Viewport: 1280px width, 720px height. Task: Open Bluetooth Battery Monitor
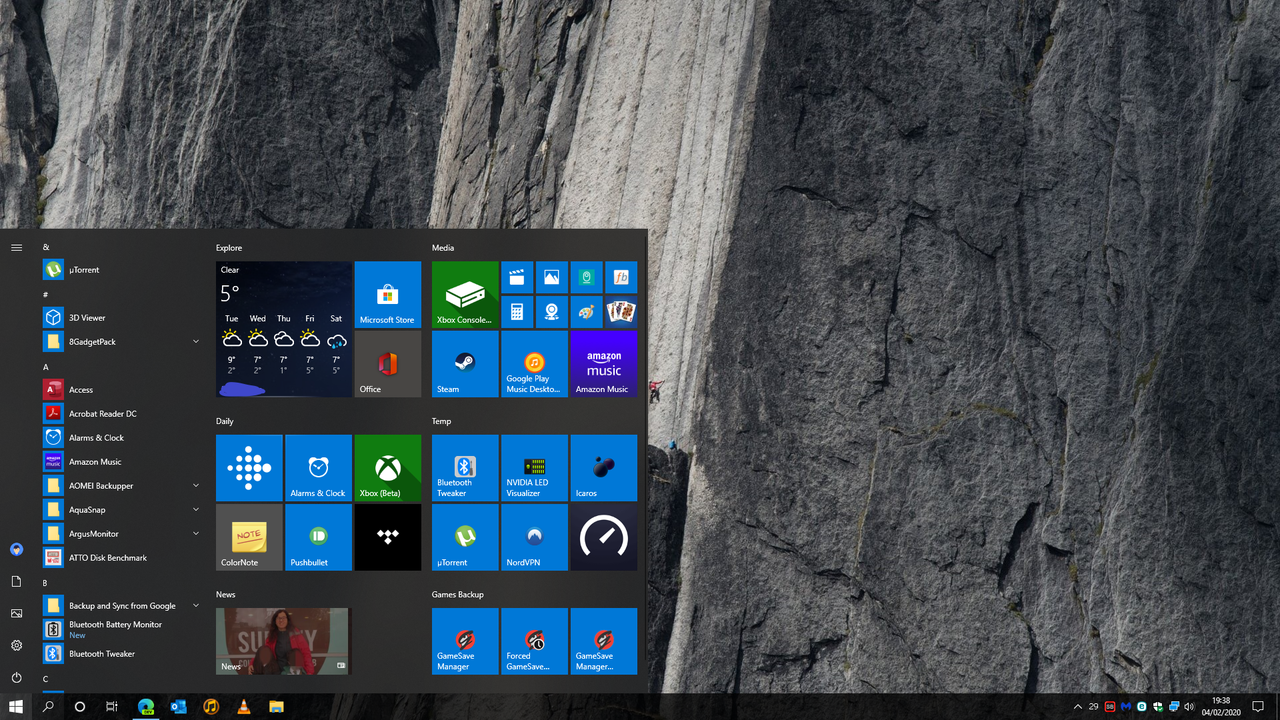coord(120,630)
